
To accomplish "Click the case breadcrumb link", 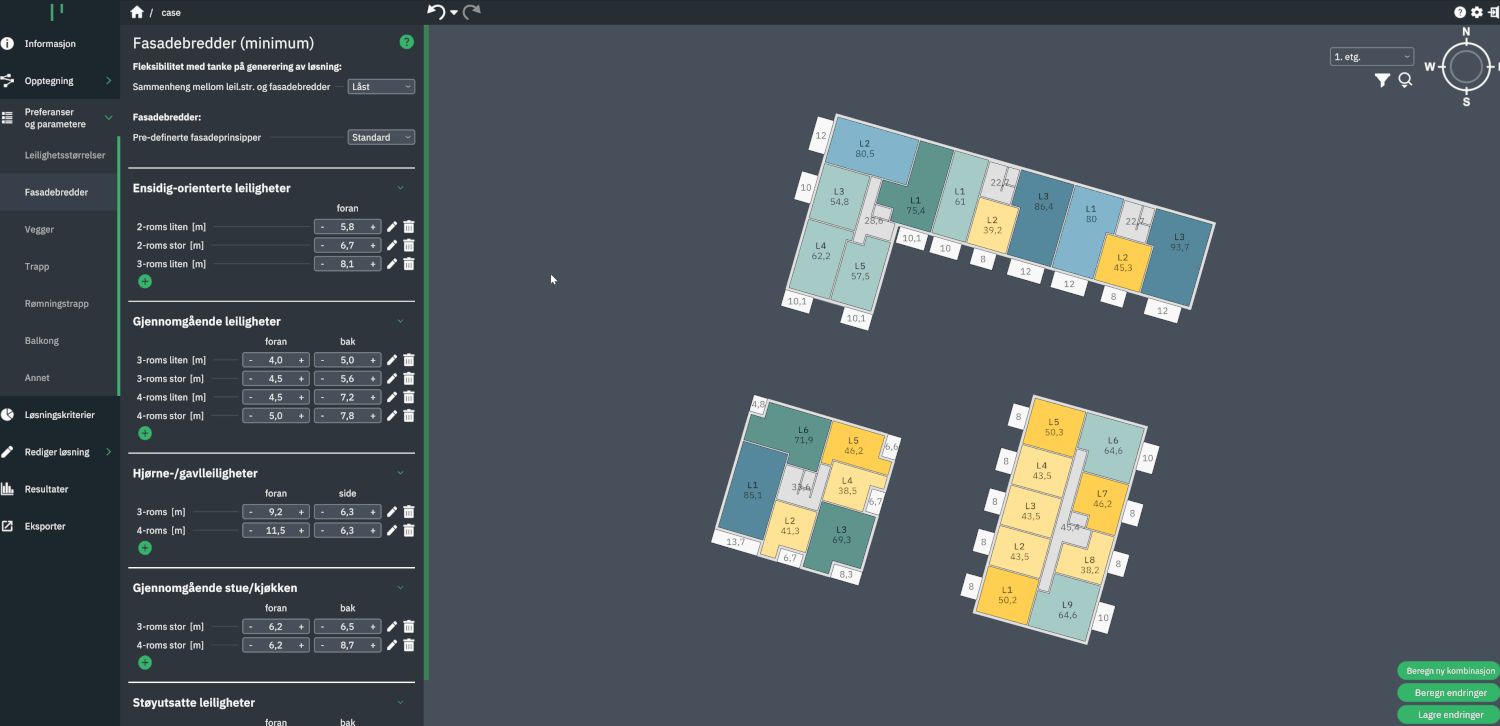I will point(171,13).
